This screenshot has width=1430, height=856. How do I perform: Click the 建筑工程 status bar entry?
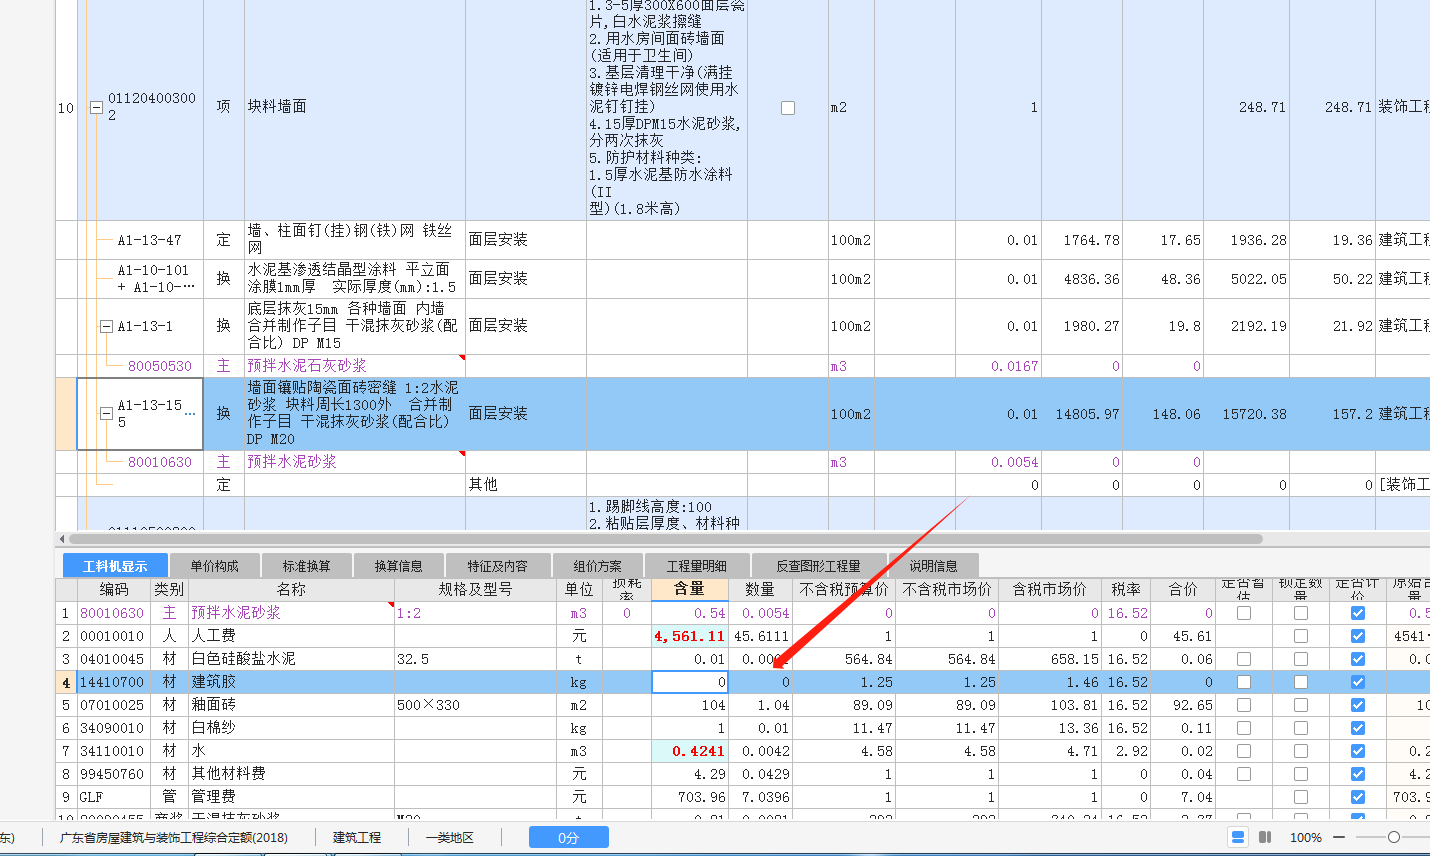pos(357,837)
